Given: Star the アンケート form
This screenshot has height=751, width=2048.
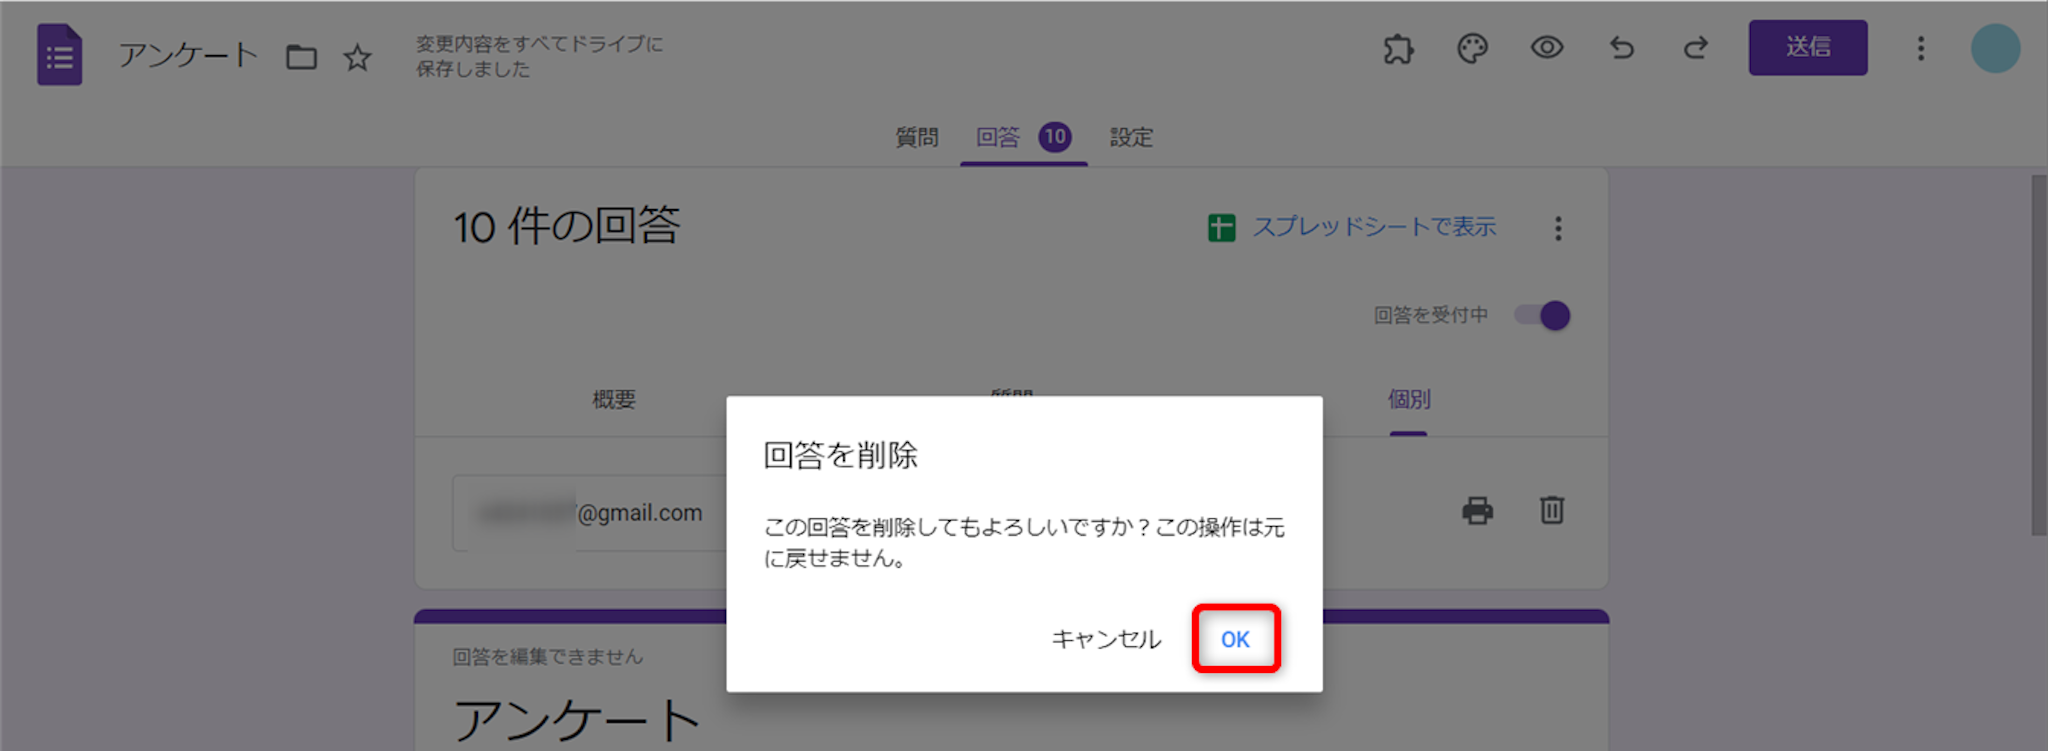Looking at the screenshot, I should [x=357, y=57].
